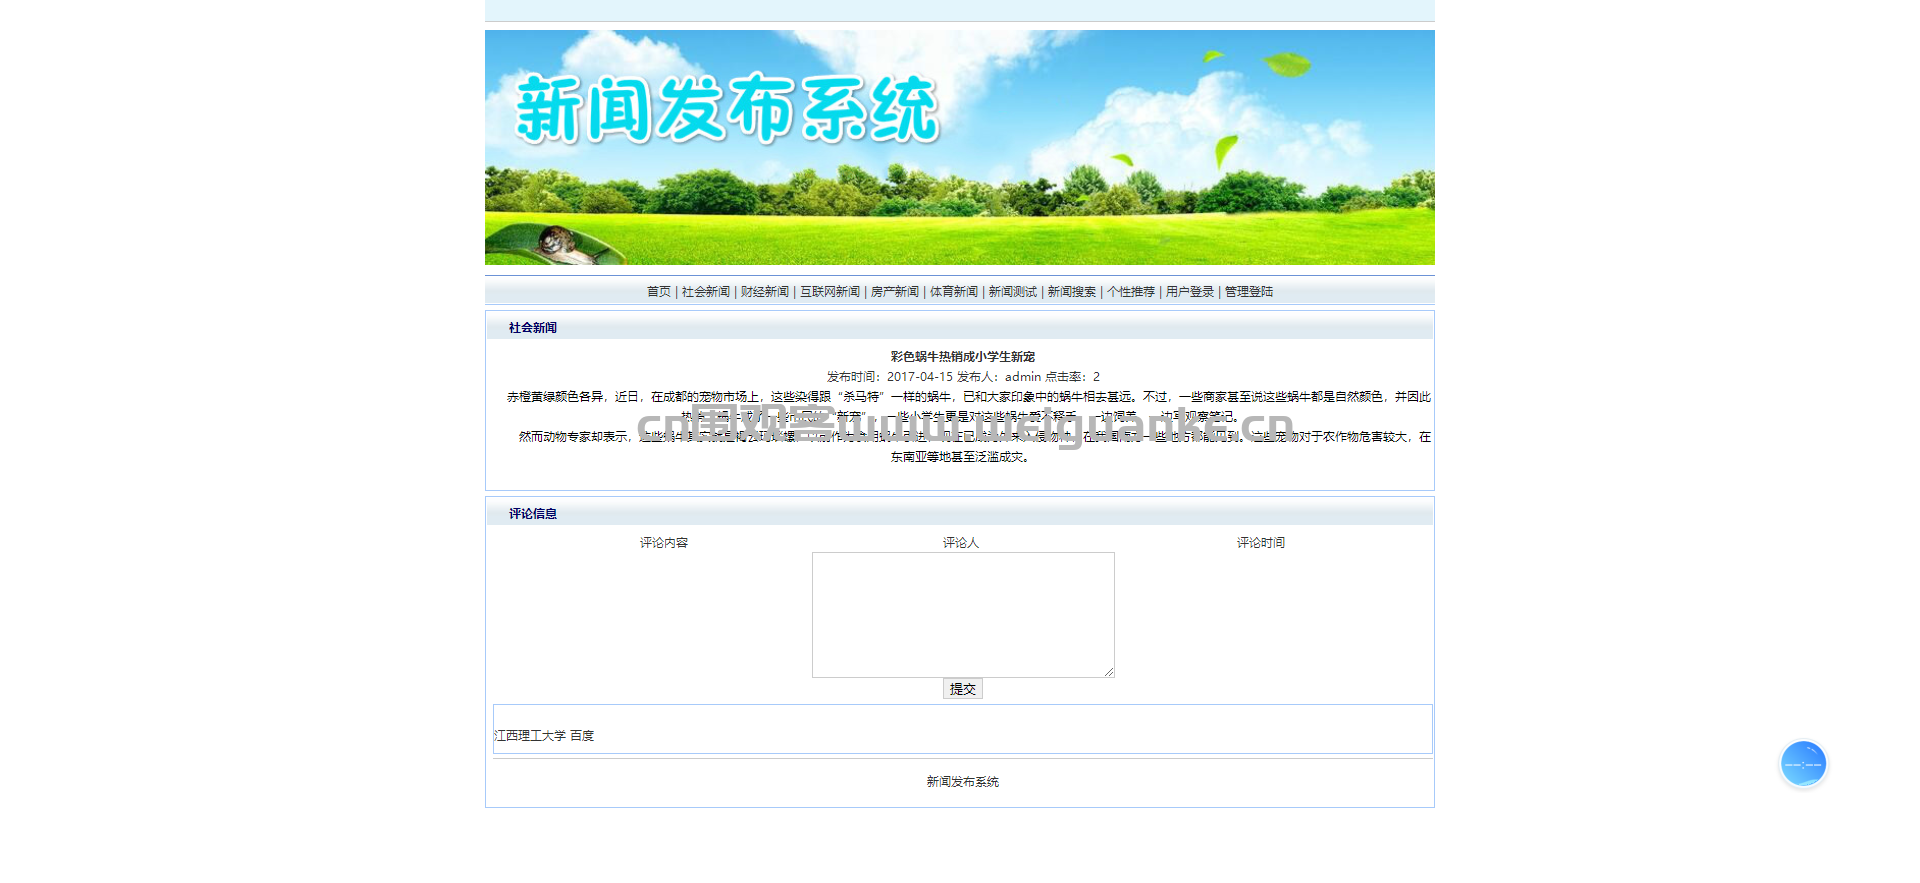Click the blue floating assistant icon

(x=1804, y=764)
